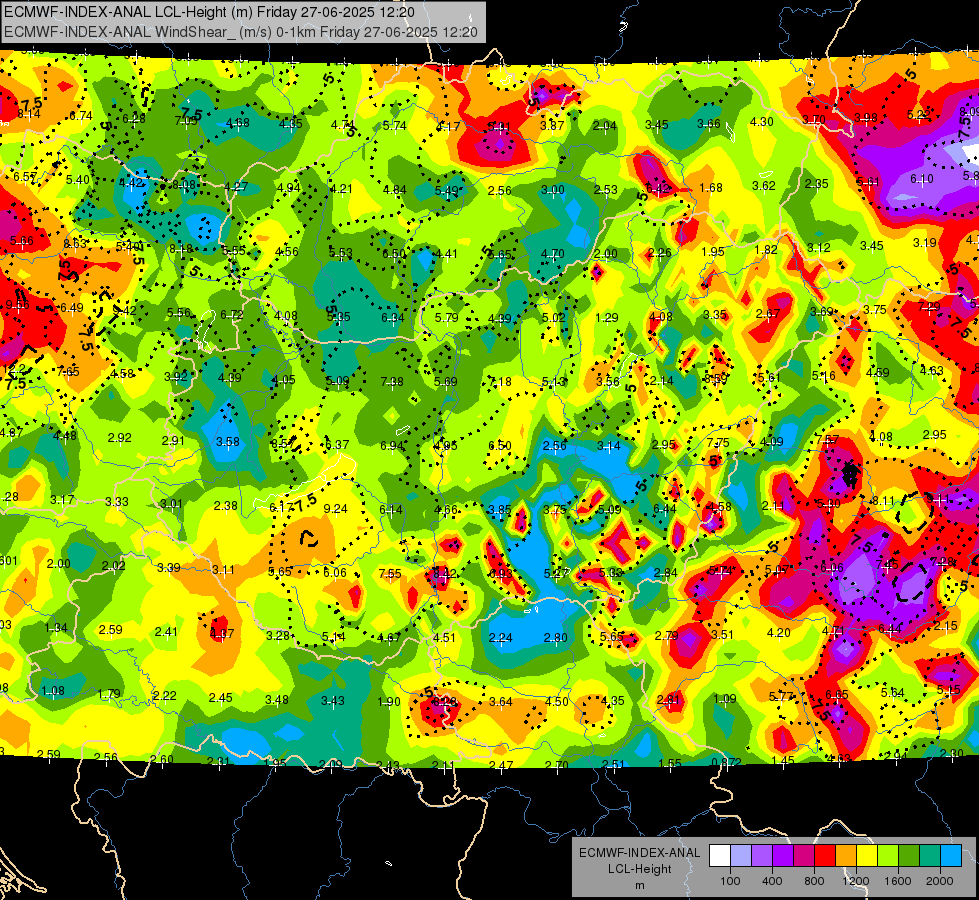
Task: Click the pale lavender legend swatch
Action: click(741, 856)
